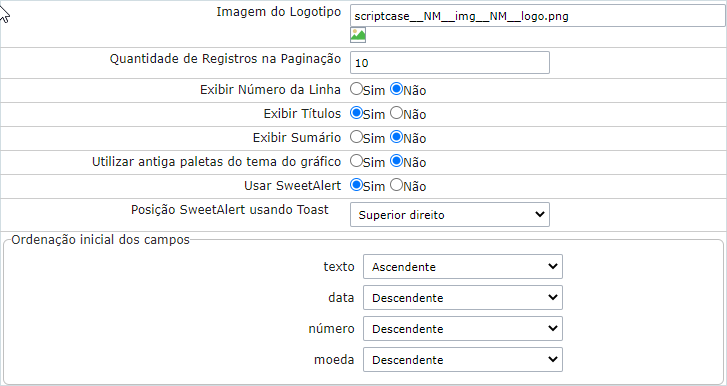Image resolution: width=727 pixels, height=386 pixels.
Task: Click the Imagem do Logotipo label
Action: click(279, 13)
